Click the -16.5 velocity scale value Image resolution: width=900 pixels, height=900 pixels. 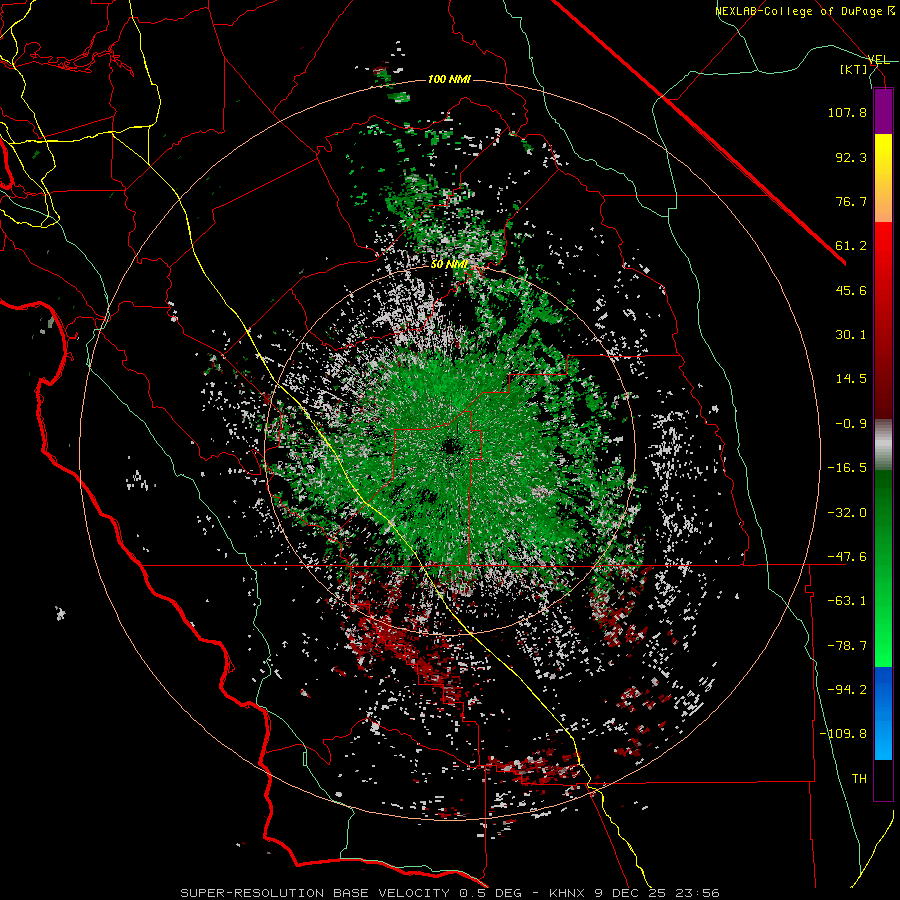(x=847, y=468)
